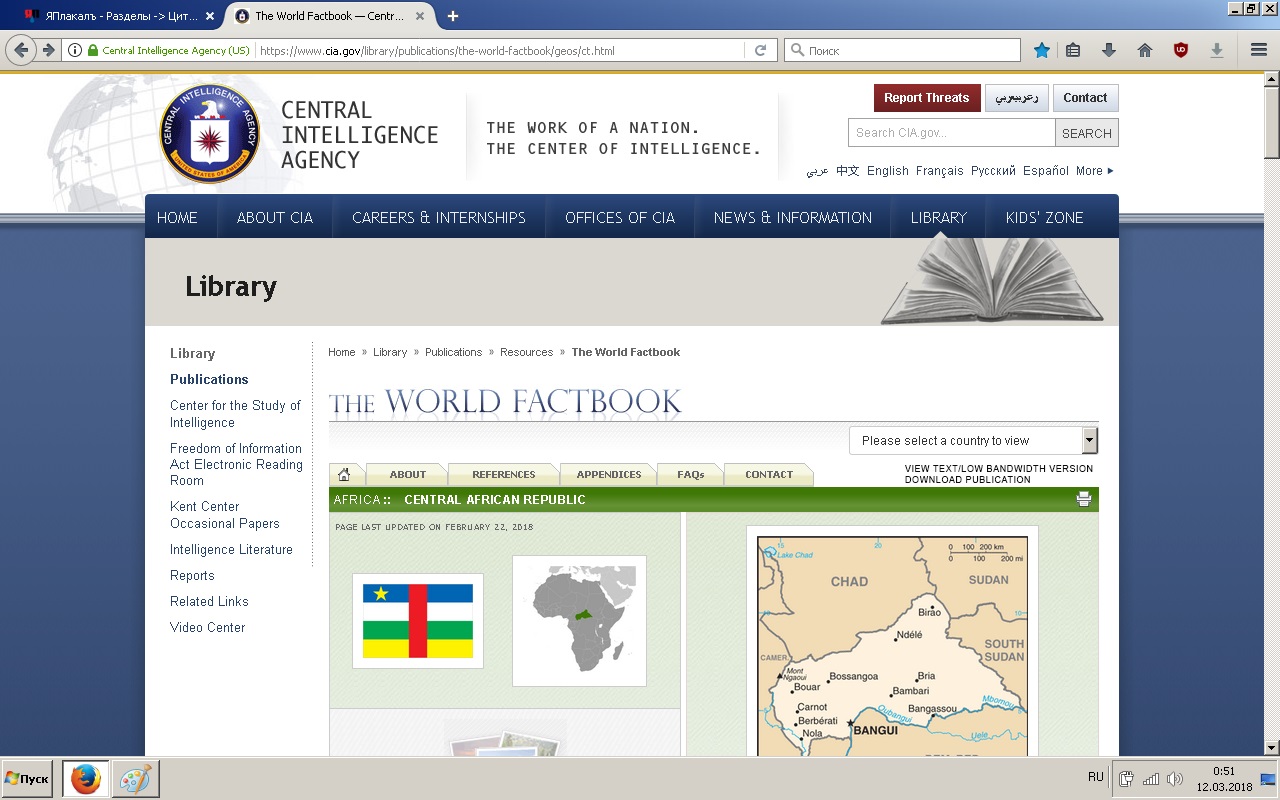Click Download Publication link
The height and width of the screenshot is (800, 1280).
point(968,480)
